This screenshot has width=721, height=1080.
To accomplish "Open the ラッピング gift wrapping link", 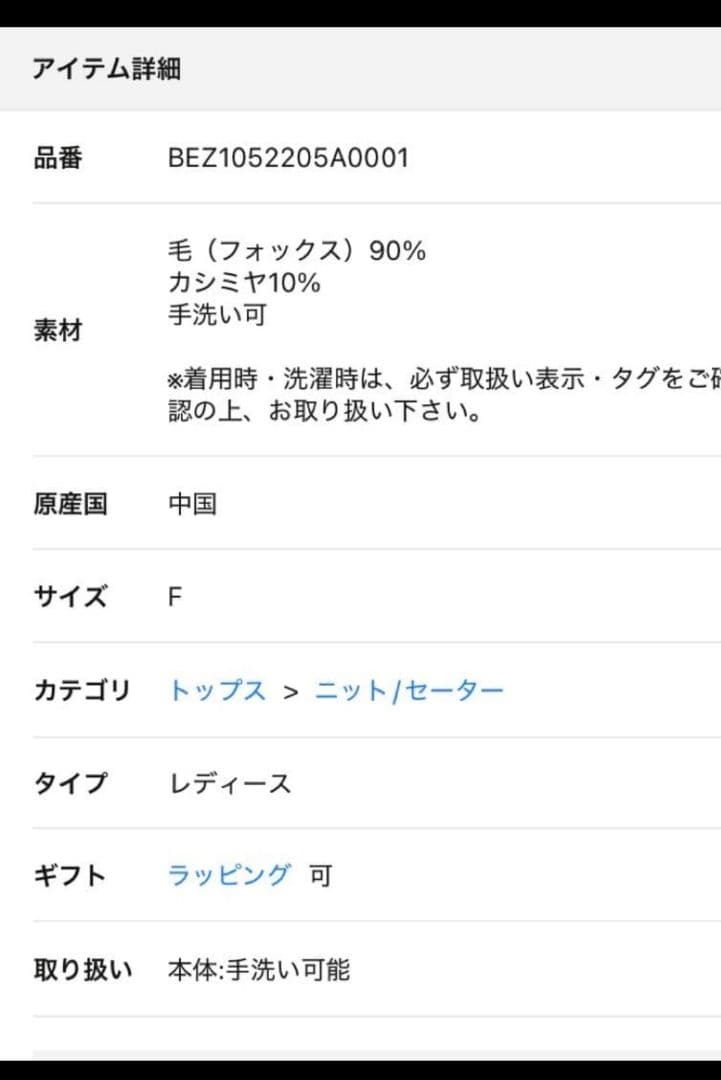I will point(227,875).
